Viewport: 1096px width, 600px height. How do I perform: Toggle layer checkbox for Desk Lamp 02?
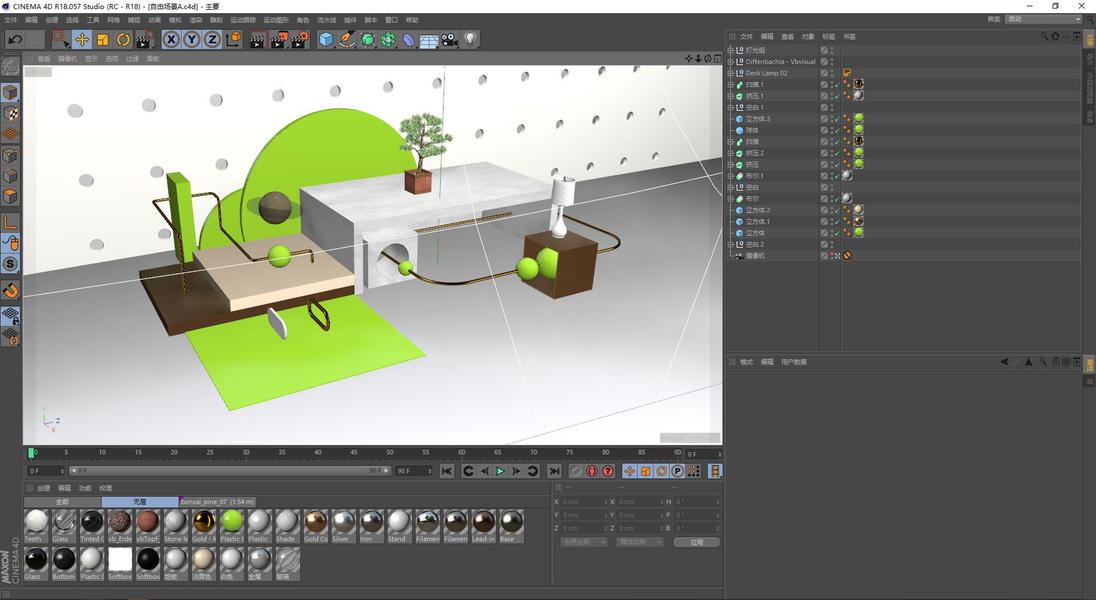pyautogui.click(x=824, y=73)
